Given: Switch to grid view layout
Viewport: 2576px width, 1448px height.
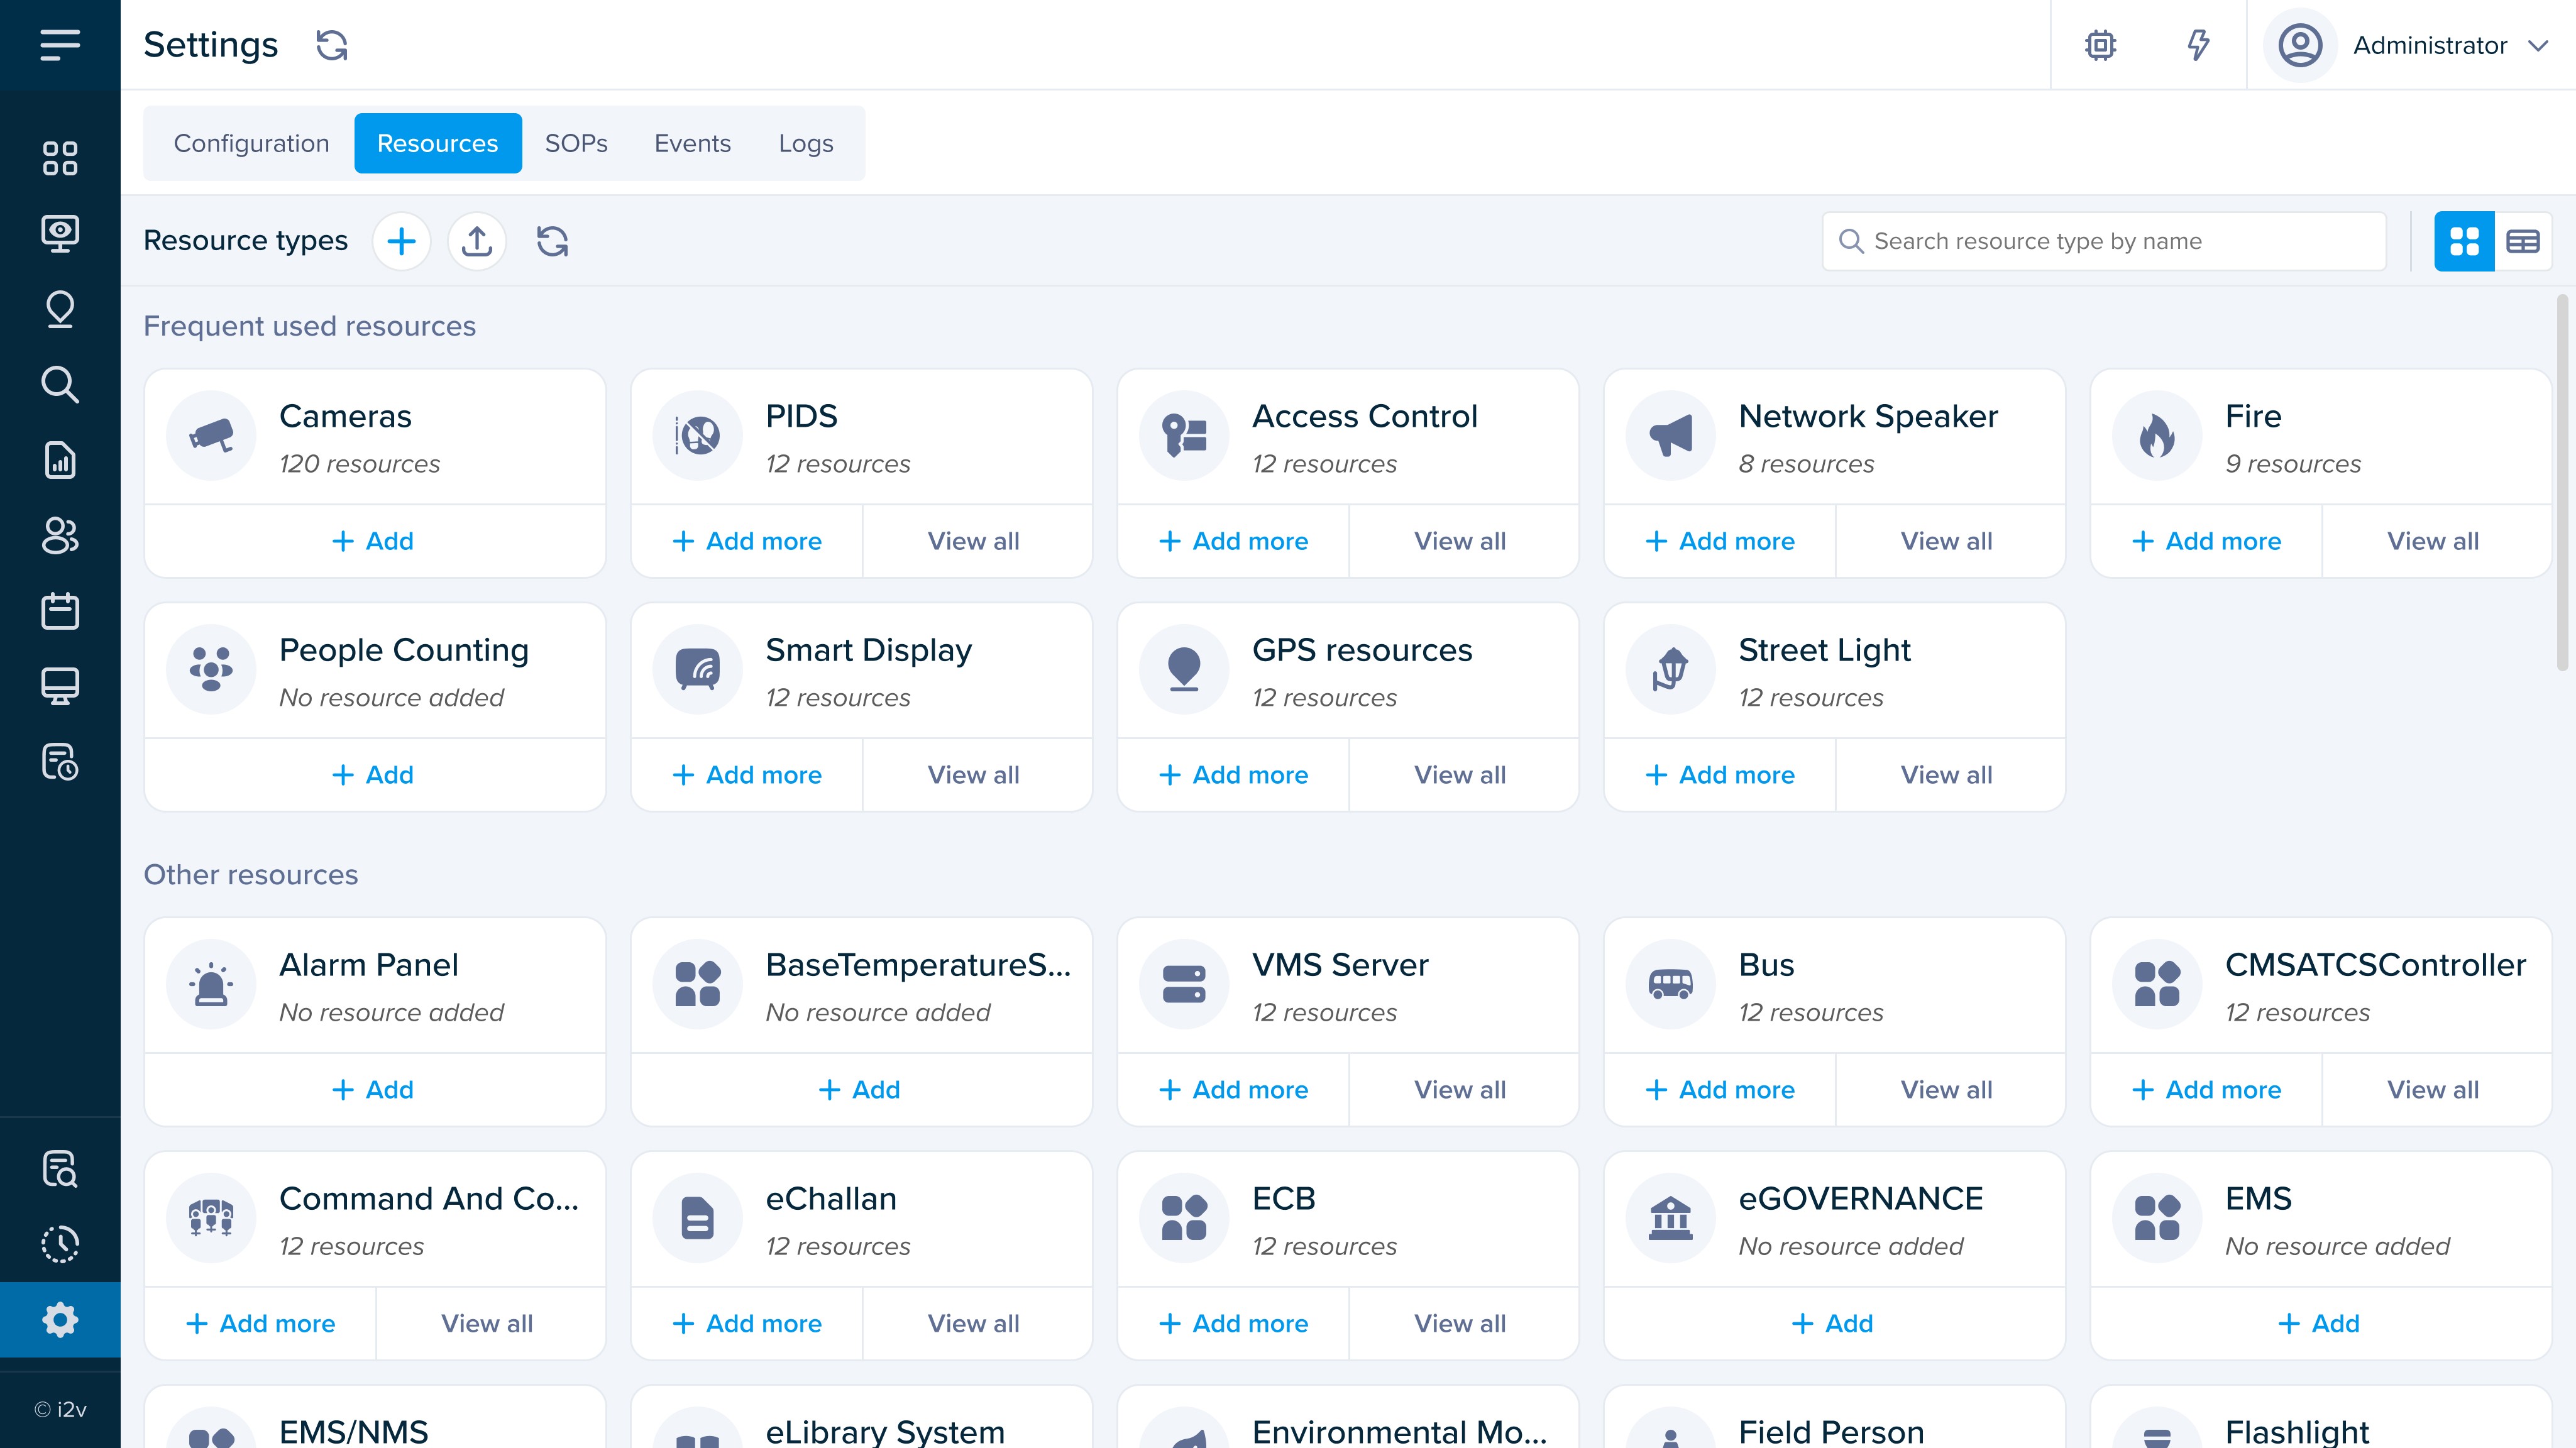Looking at the screenshot, I should 2464,241.
